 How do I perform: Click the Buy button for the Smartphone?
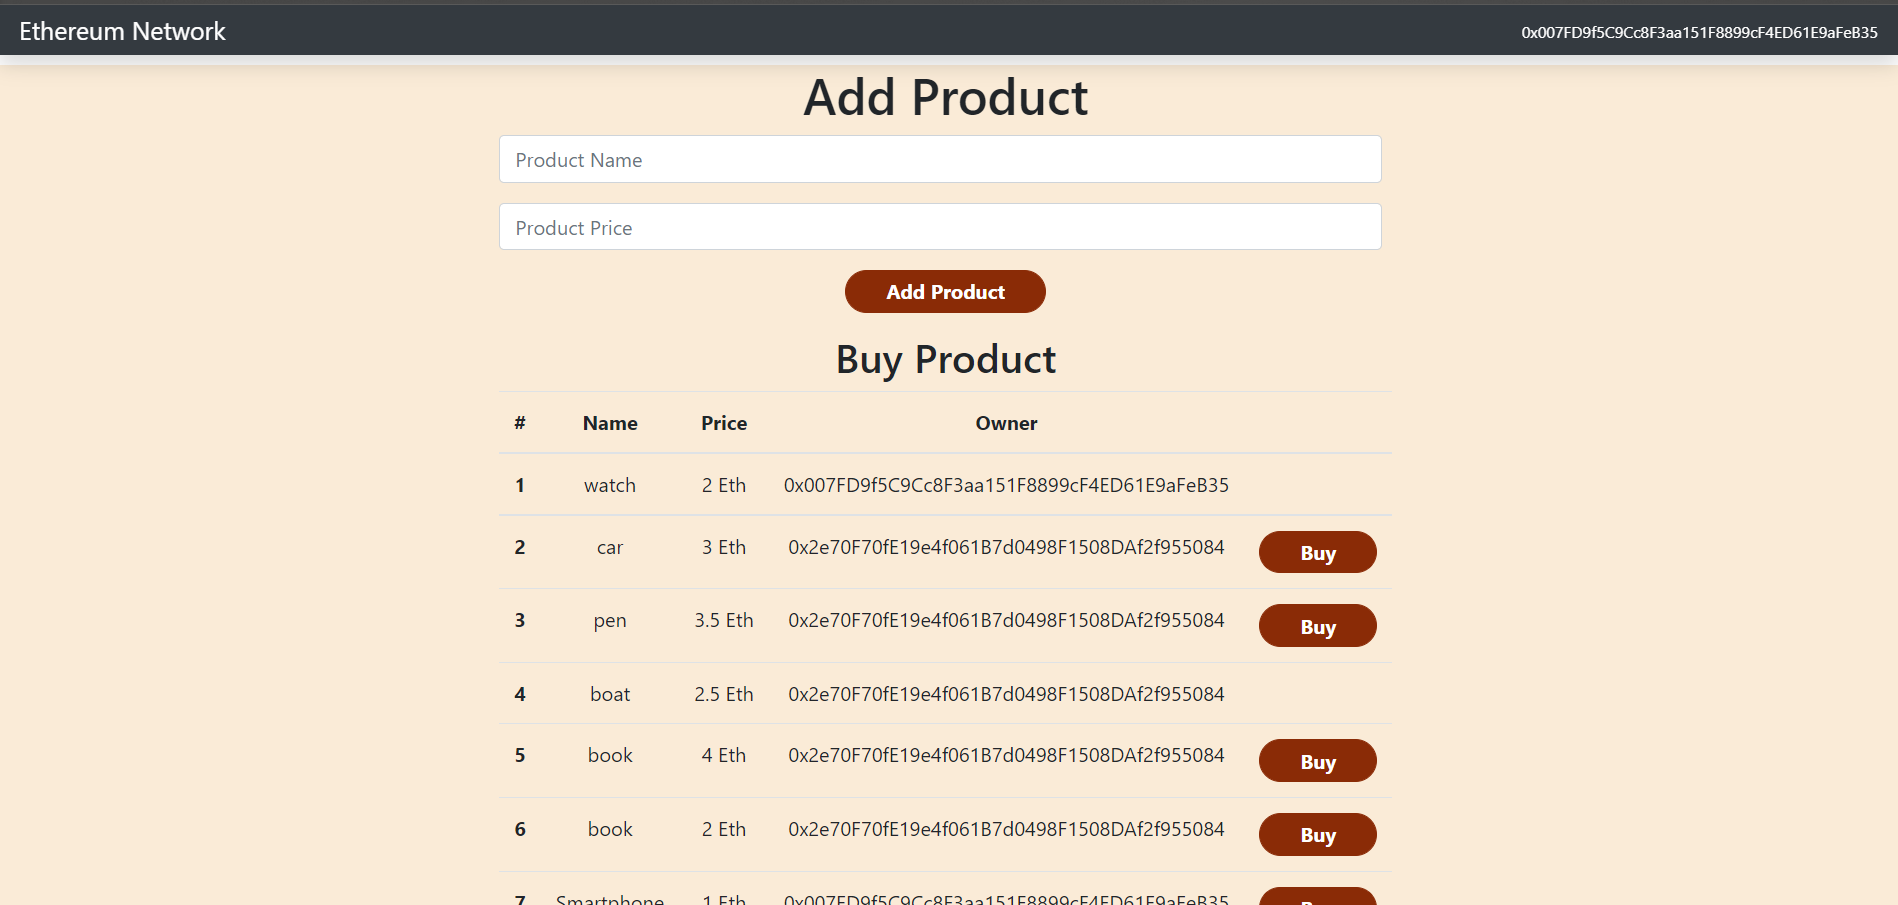[x=1317, y=899]
